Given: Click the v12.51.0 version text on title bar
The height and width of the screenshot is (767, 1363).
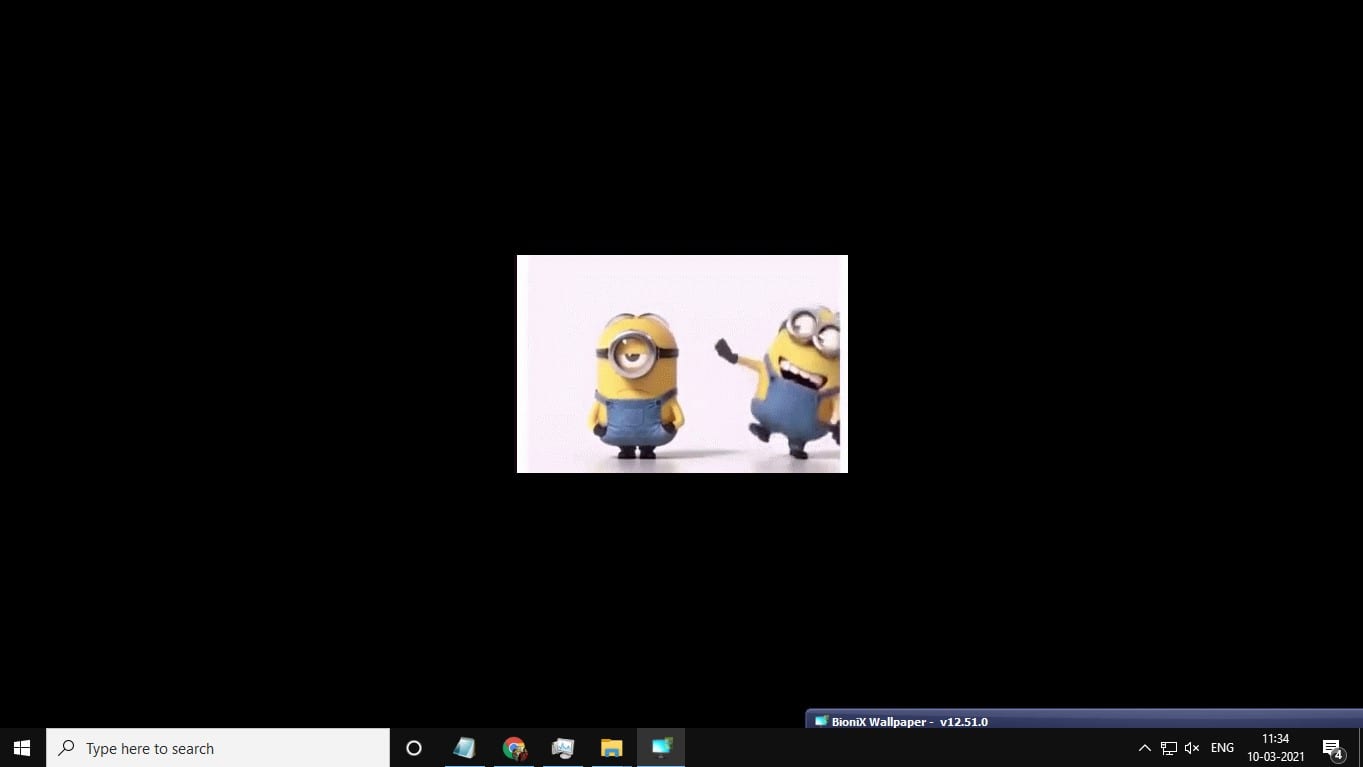Looking at the screenshot, I should [x=963, y=721].
